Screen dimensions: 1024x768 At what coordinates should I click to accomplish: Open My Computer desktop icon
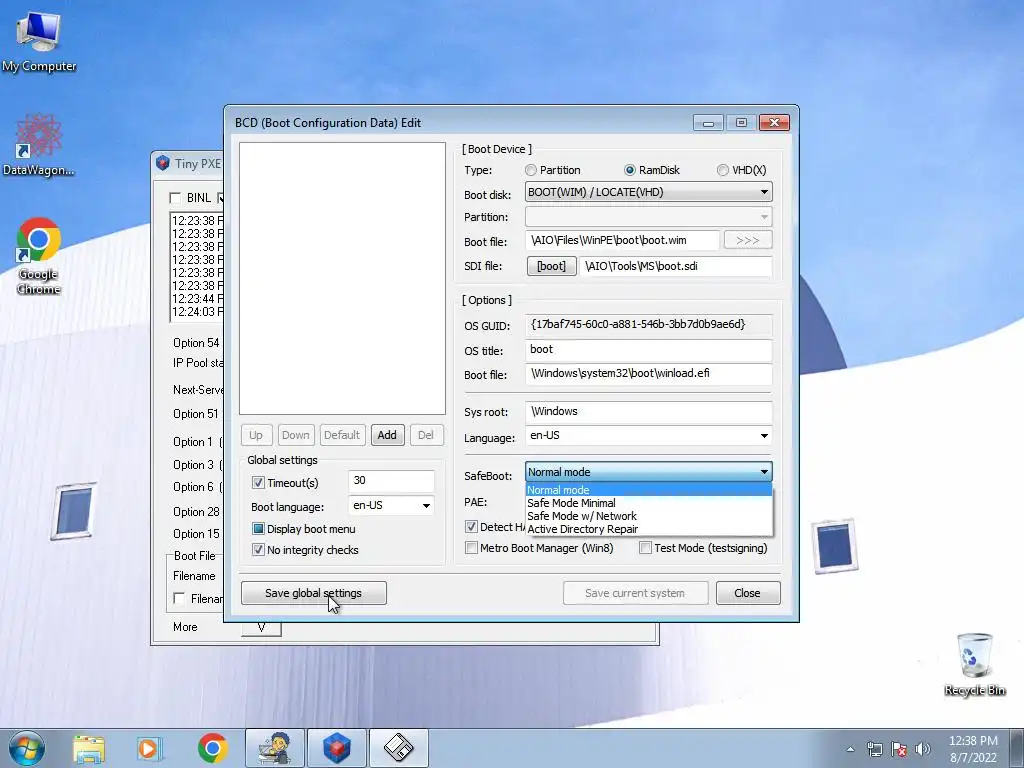pos(39,42)
